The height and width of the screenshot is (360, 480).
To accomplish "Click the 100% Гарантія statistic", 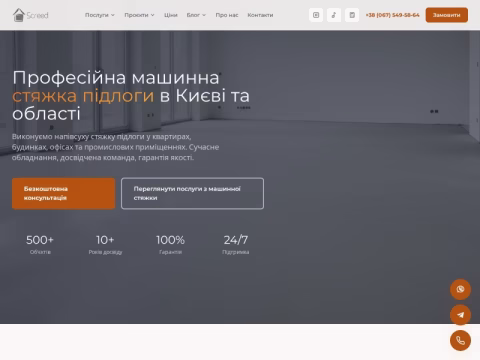I will 170,244.
